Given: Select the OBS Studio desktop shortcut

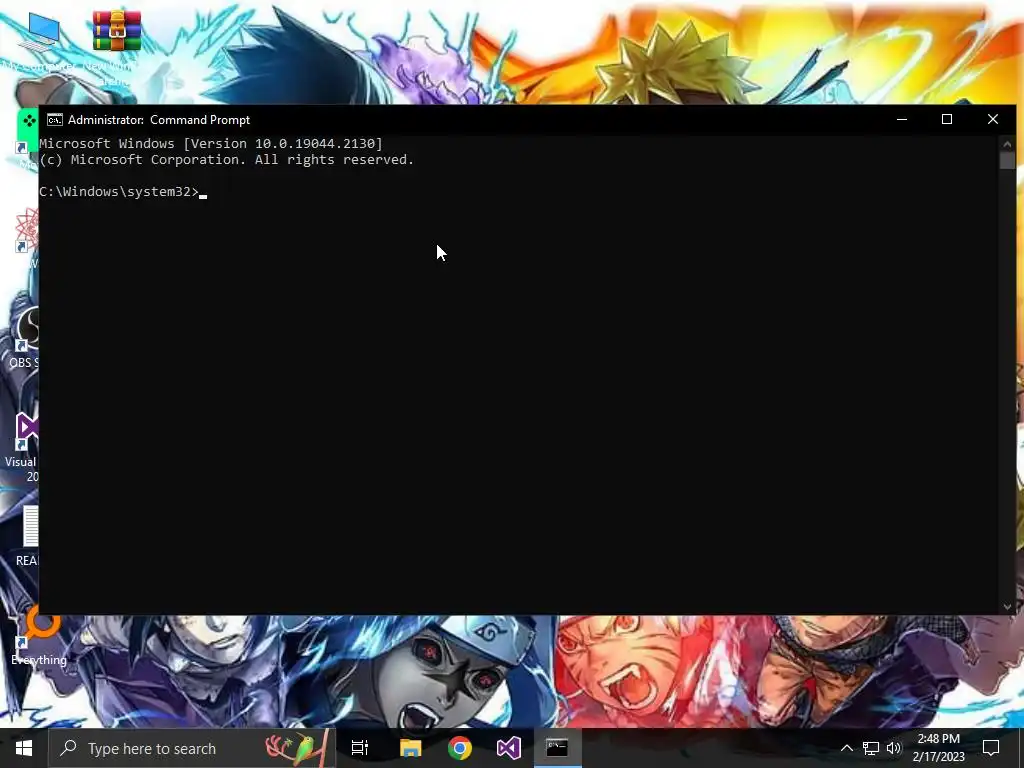Looking at the screenshot, I should click(x=26, y=338).
